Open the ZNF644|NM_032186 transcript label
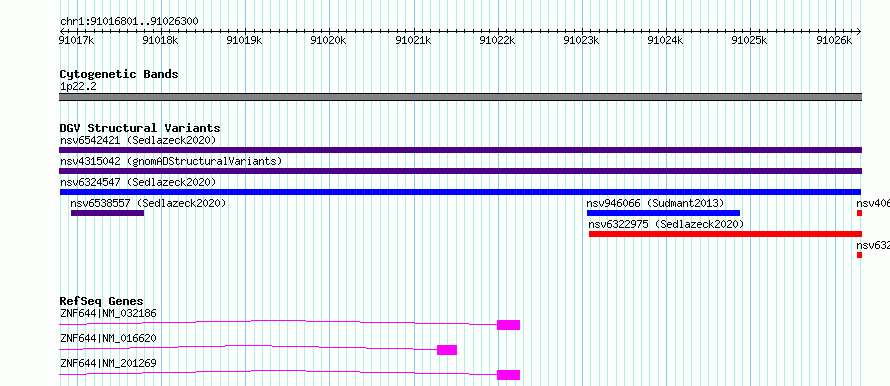This screenshot has width=890, height=386. [108, 313]
